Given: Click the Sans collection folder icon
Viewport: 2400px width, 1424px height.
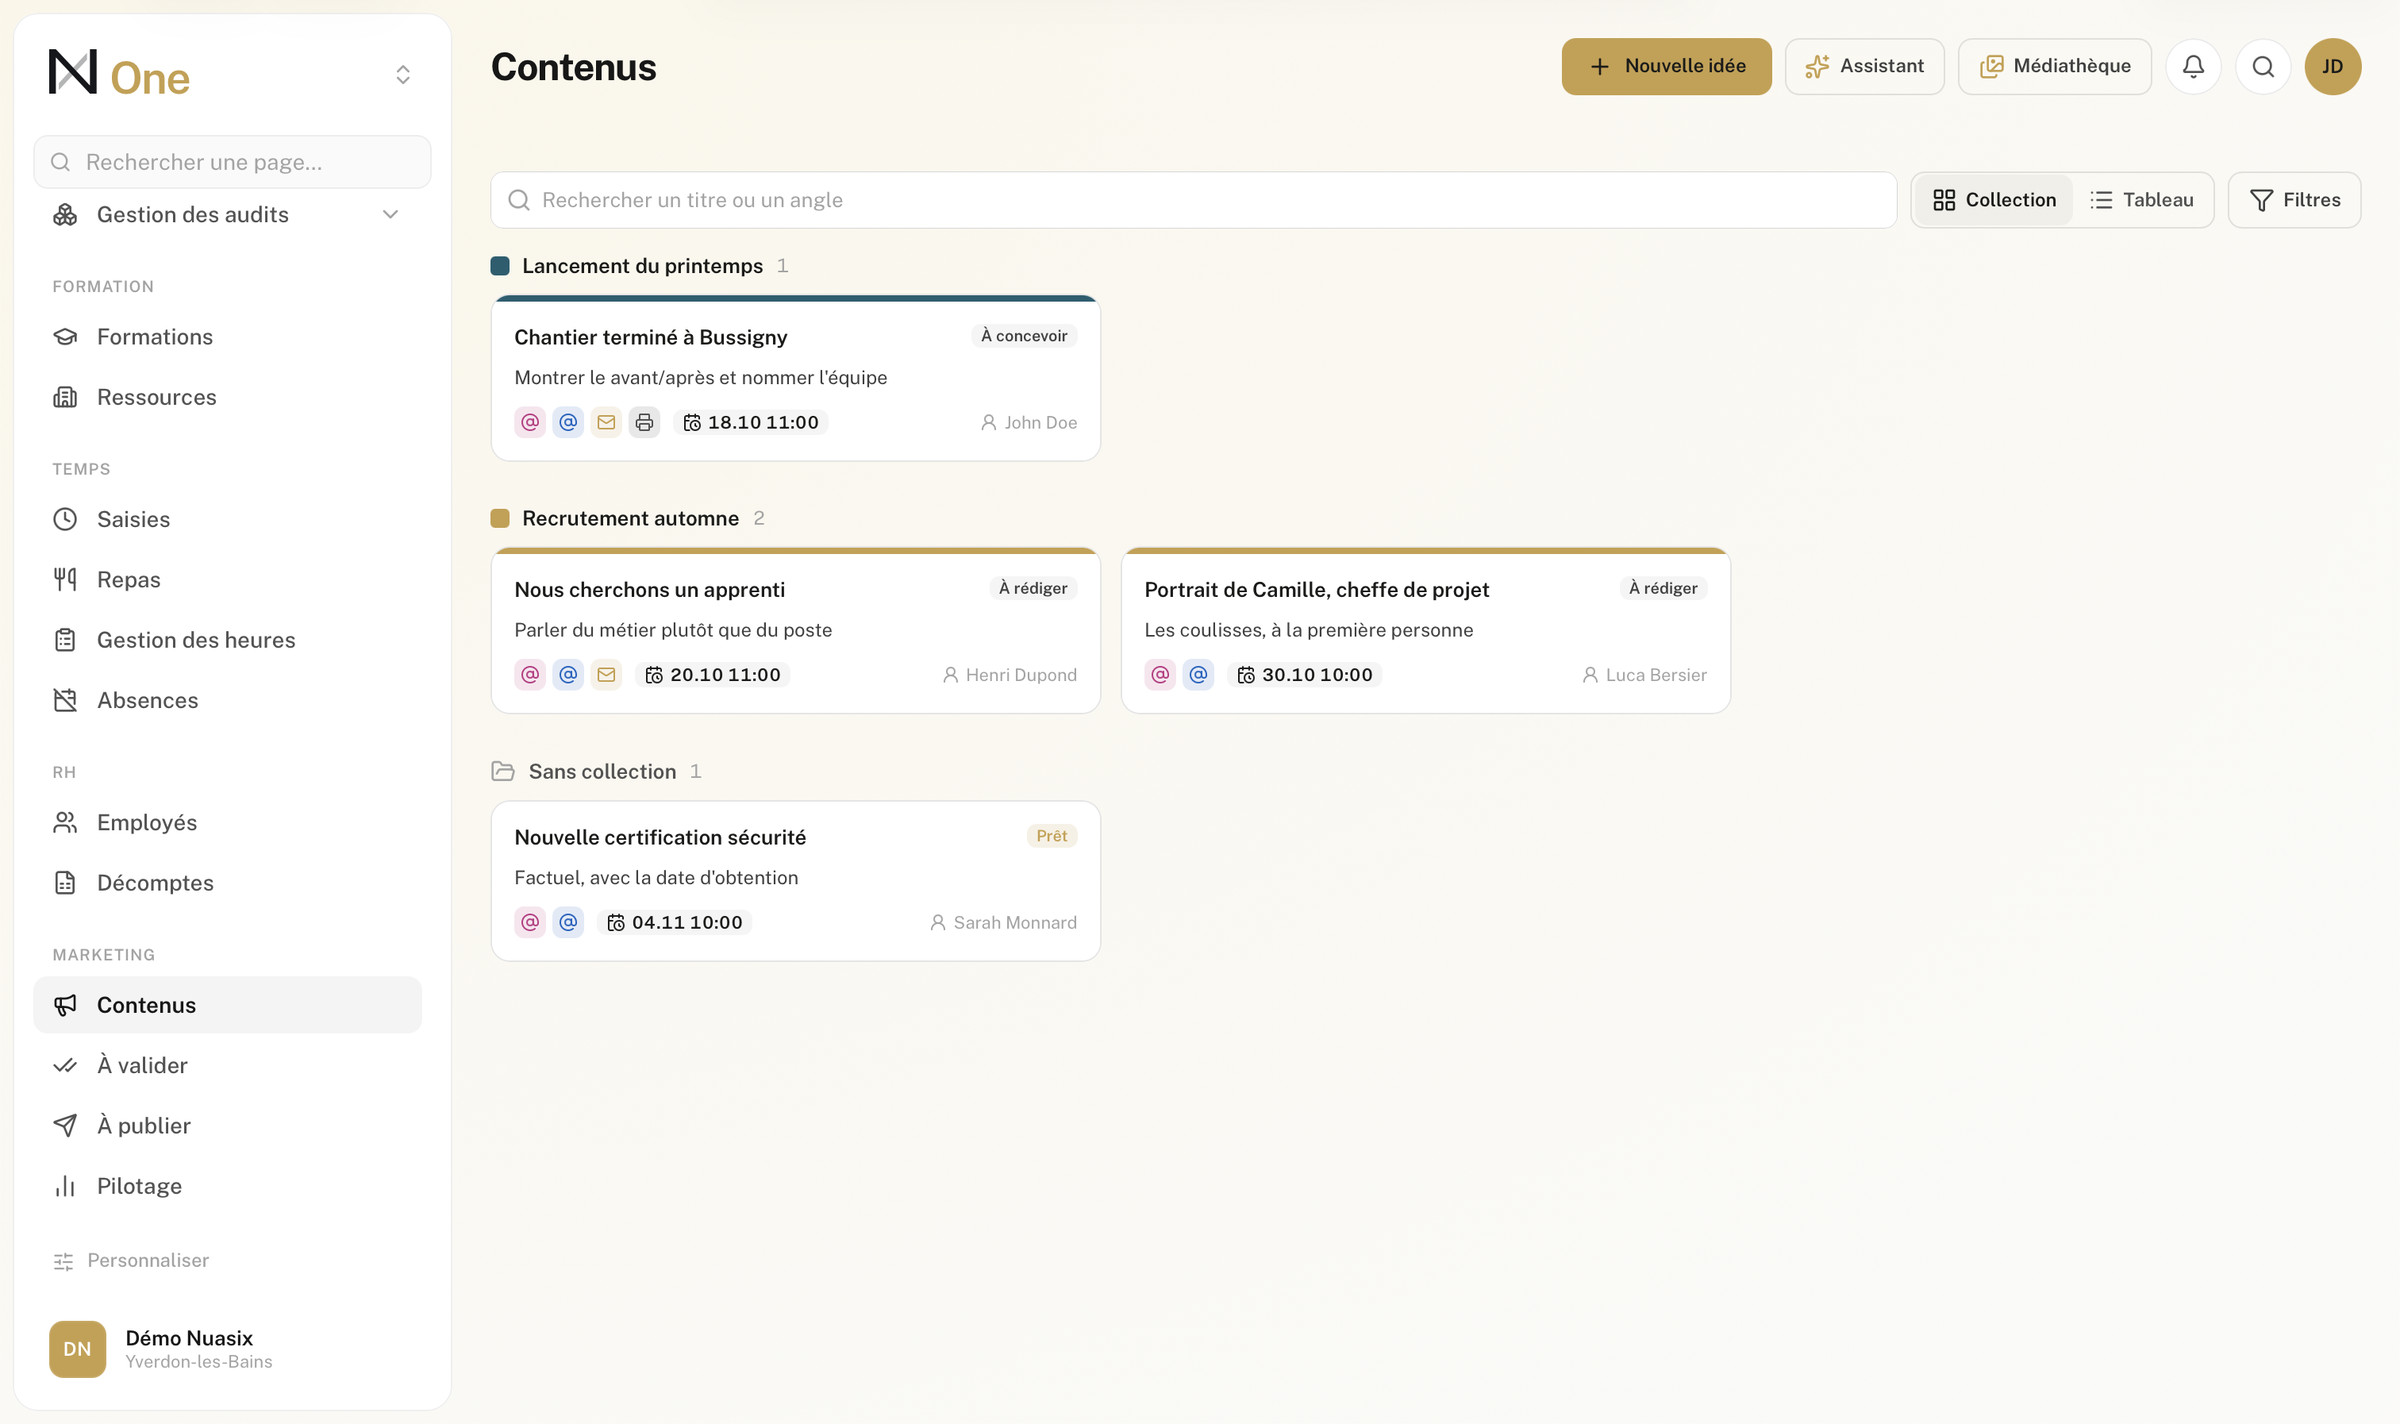Looking at the screenshot, I should point(503,771).
